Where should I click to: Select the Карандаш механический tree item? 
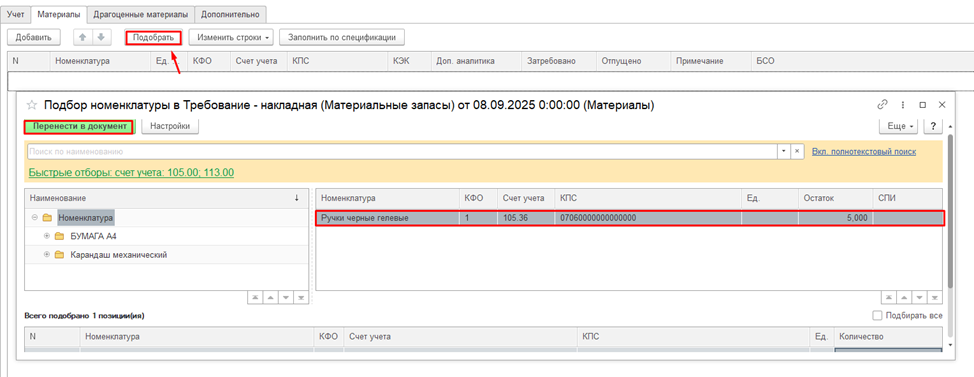pos(119,255)
